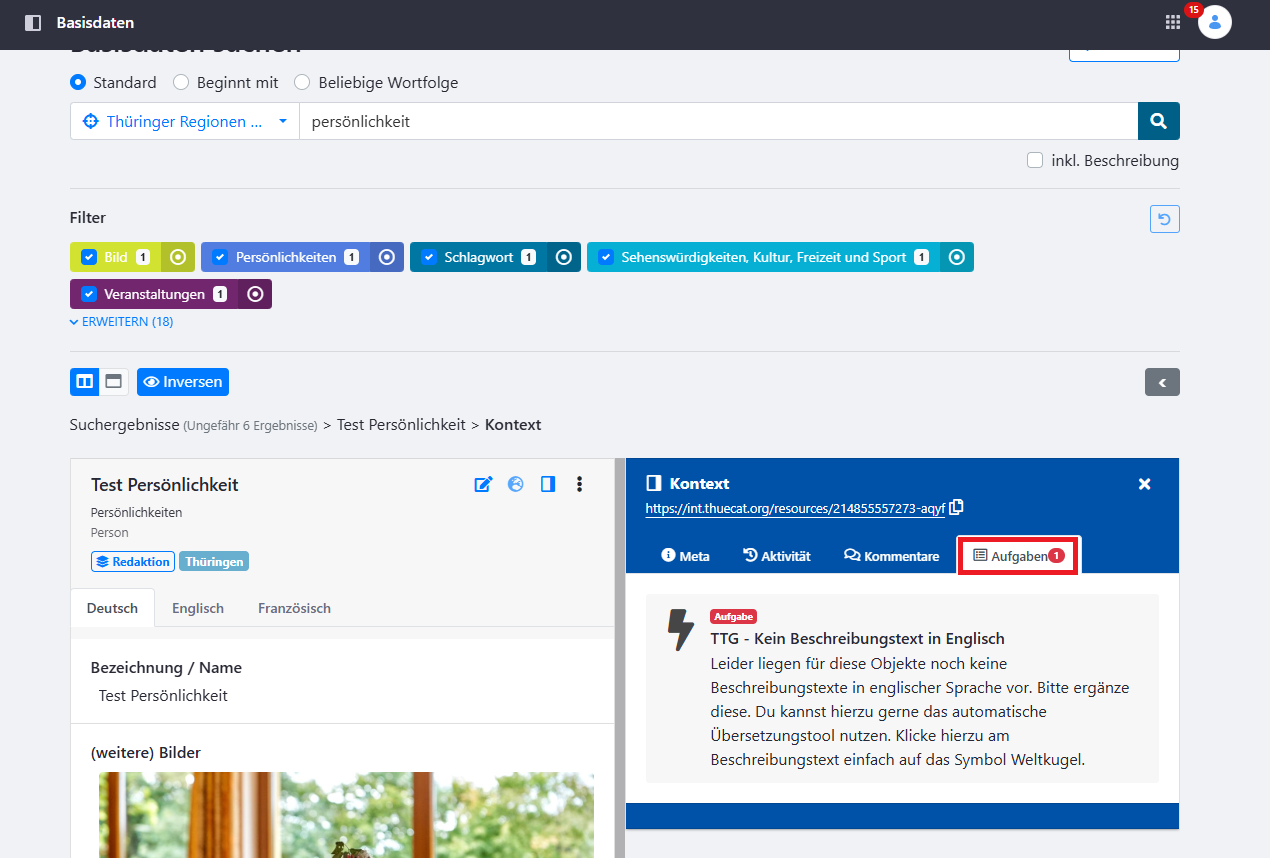Screen dimensions: 1270x858
Task: Enable the inkl. Beschreibung checkbox
Action: pyautogui.click(x=1035, y=160)
